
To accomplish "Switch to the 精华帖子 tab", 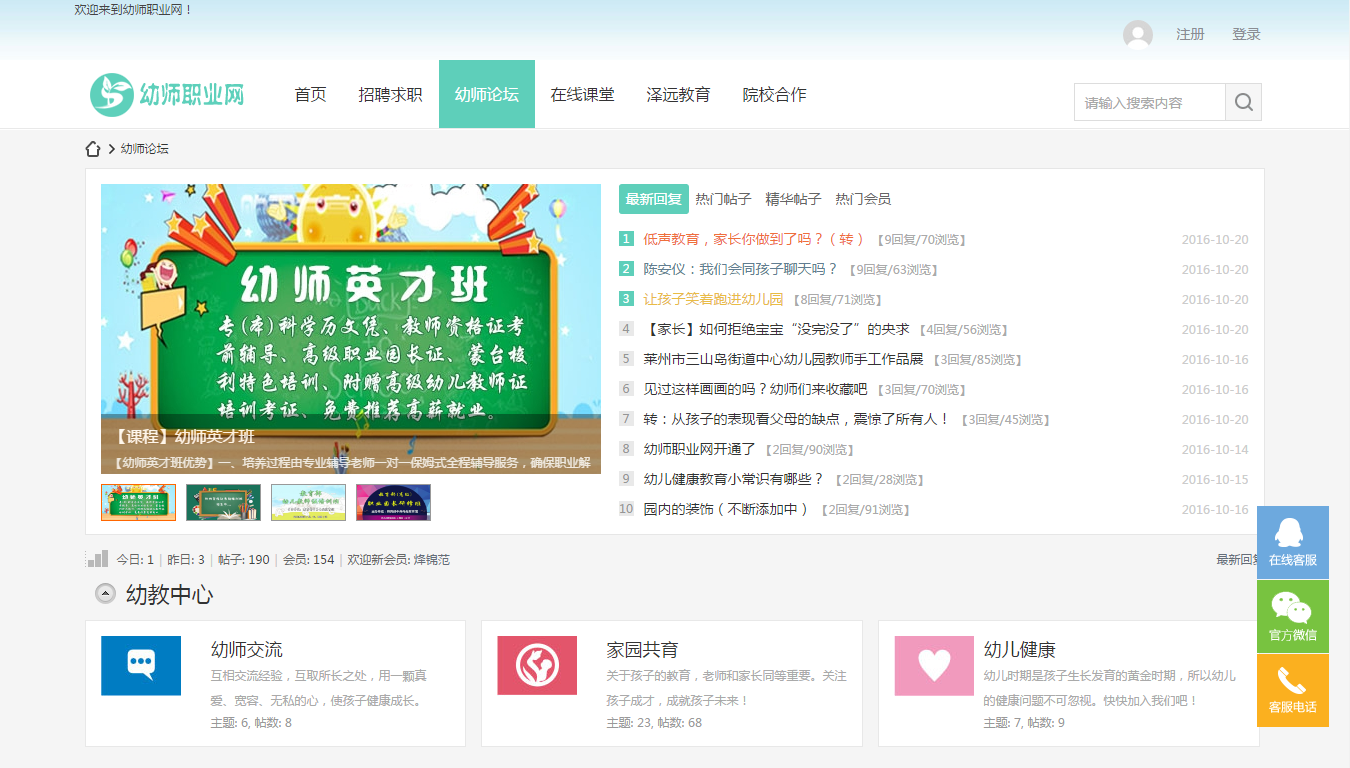I will click(793, 199).
